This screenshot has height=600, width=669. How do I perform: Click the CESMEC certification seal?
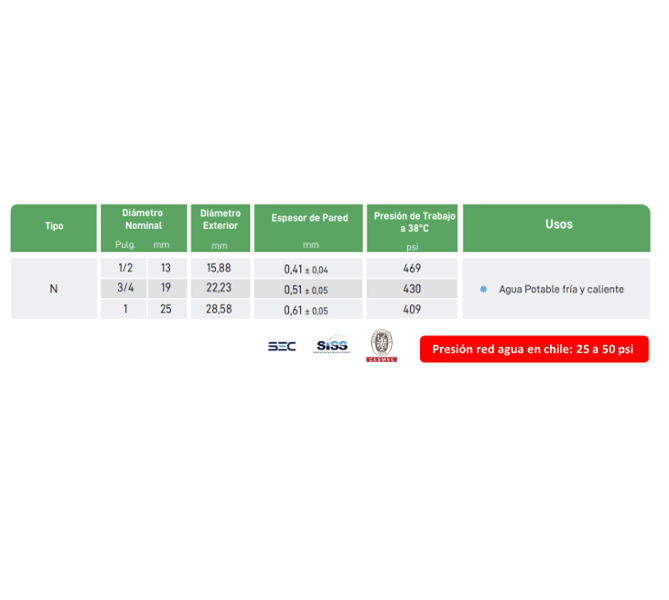(x=382, y=345)
